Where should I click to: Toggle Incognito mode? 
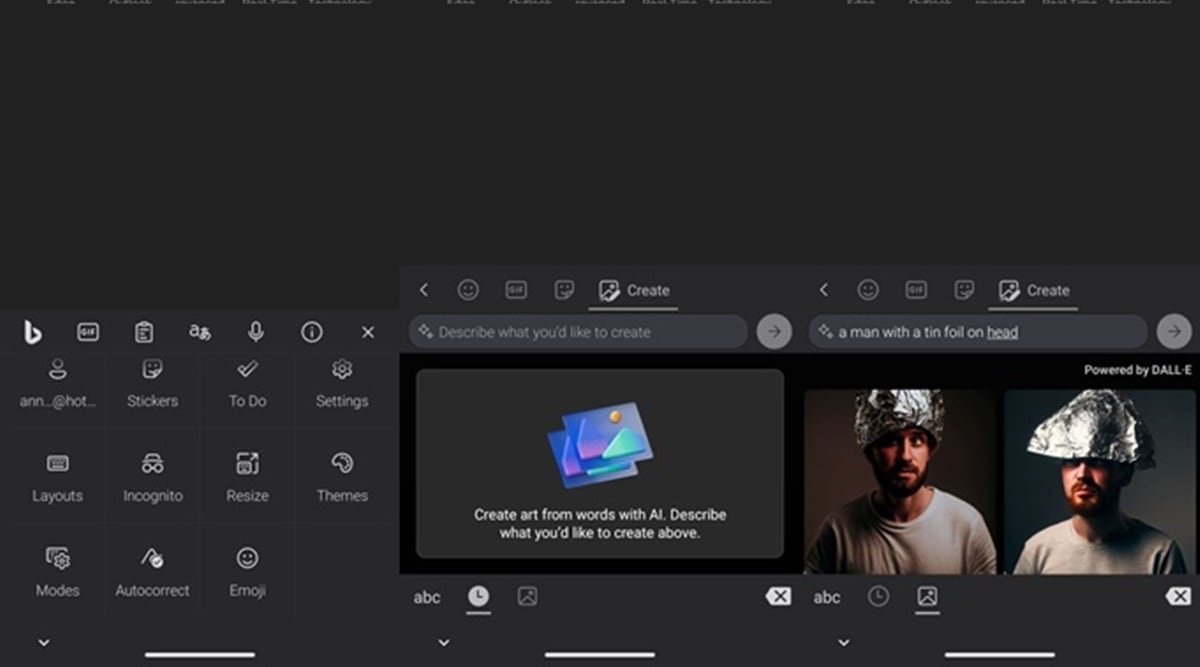click(152, 476)
